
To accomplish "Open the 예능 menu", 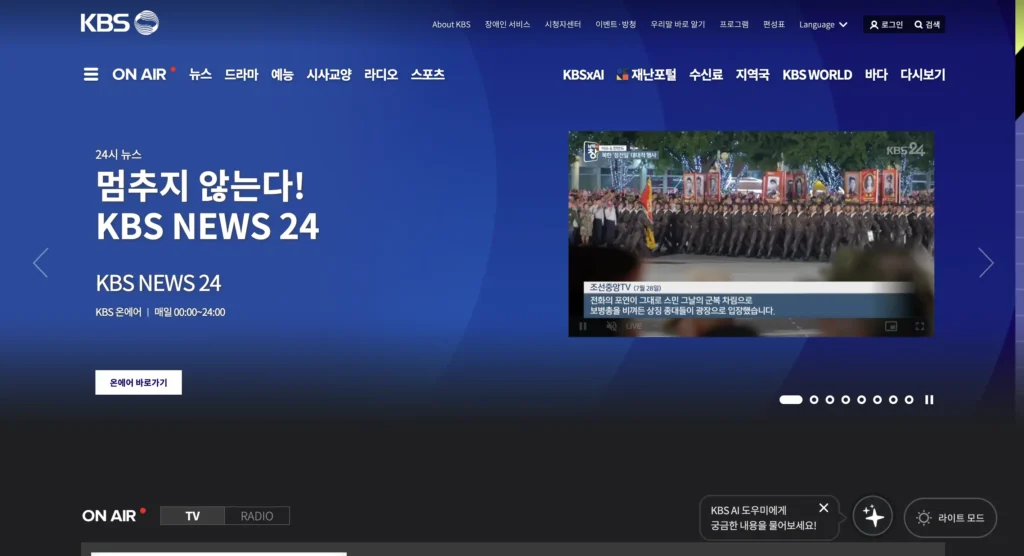I will [282, 74].
